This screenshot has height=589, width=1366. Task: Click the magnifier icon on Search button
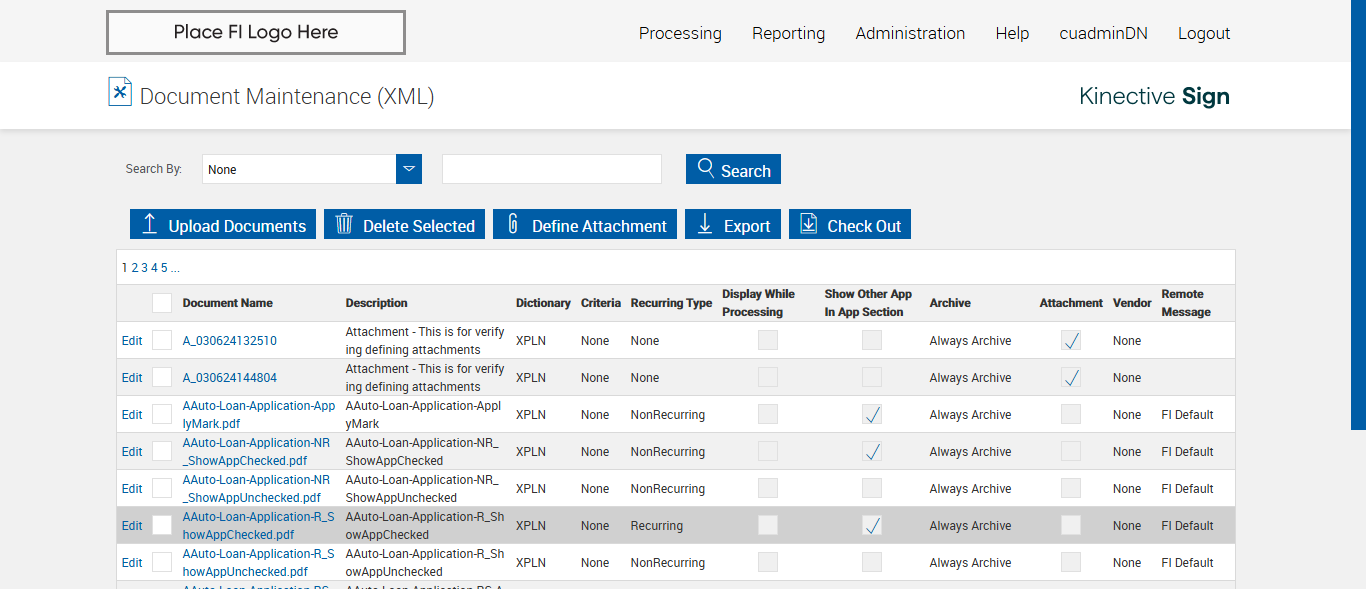coord(706,168)
